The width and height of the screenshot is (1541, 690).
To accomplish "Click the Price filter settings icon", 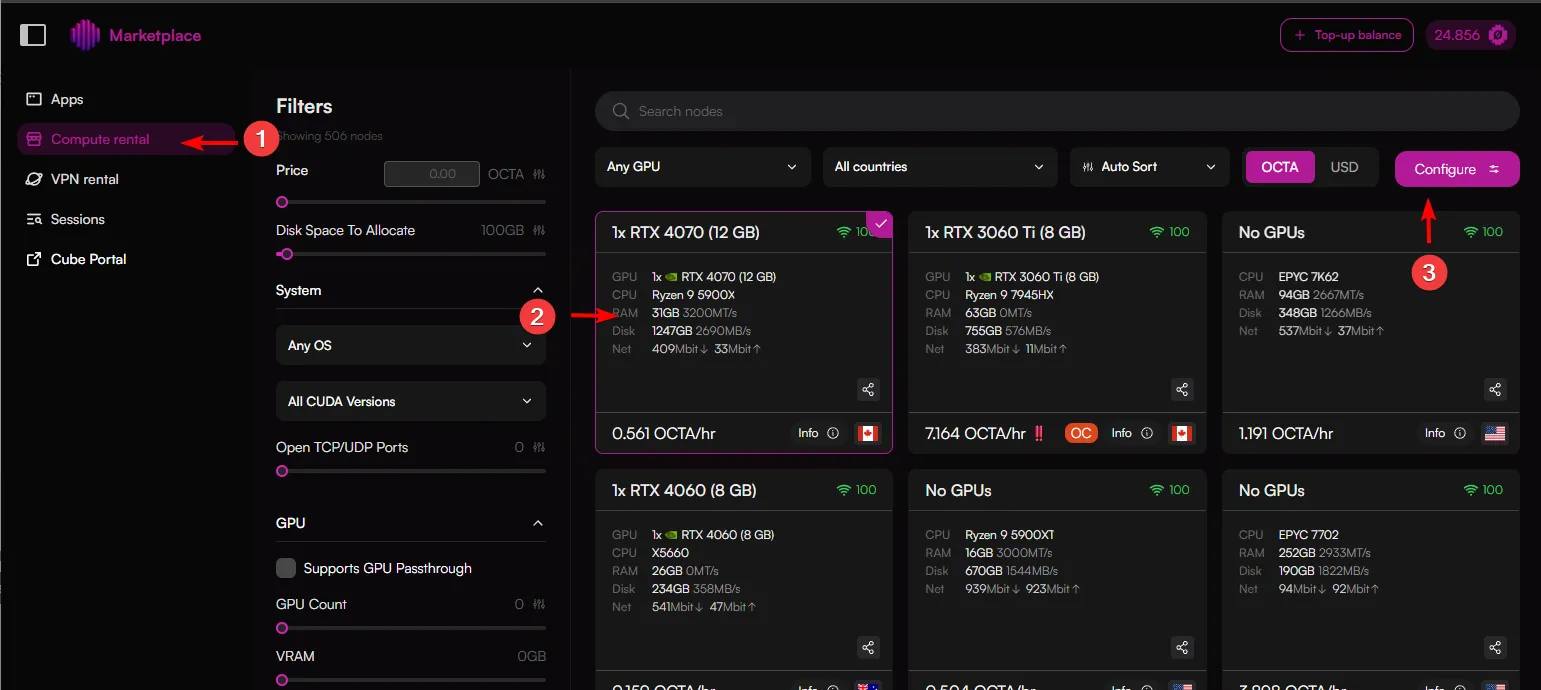I will [540, 174].
